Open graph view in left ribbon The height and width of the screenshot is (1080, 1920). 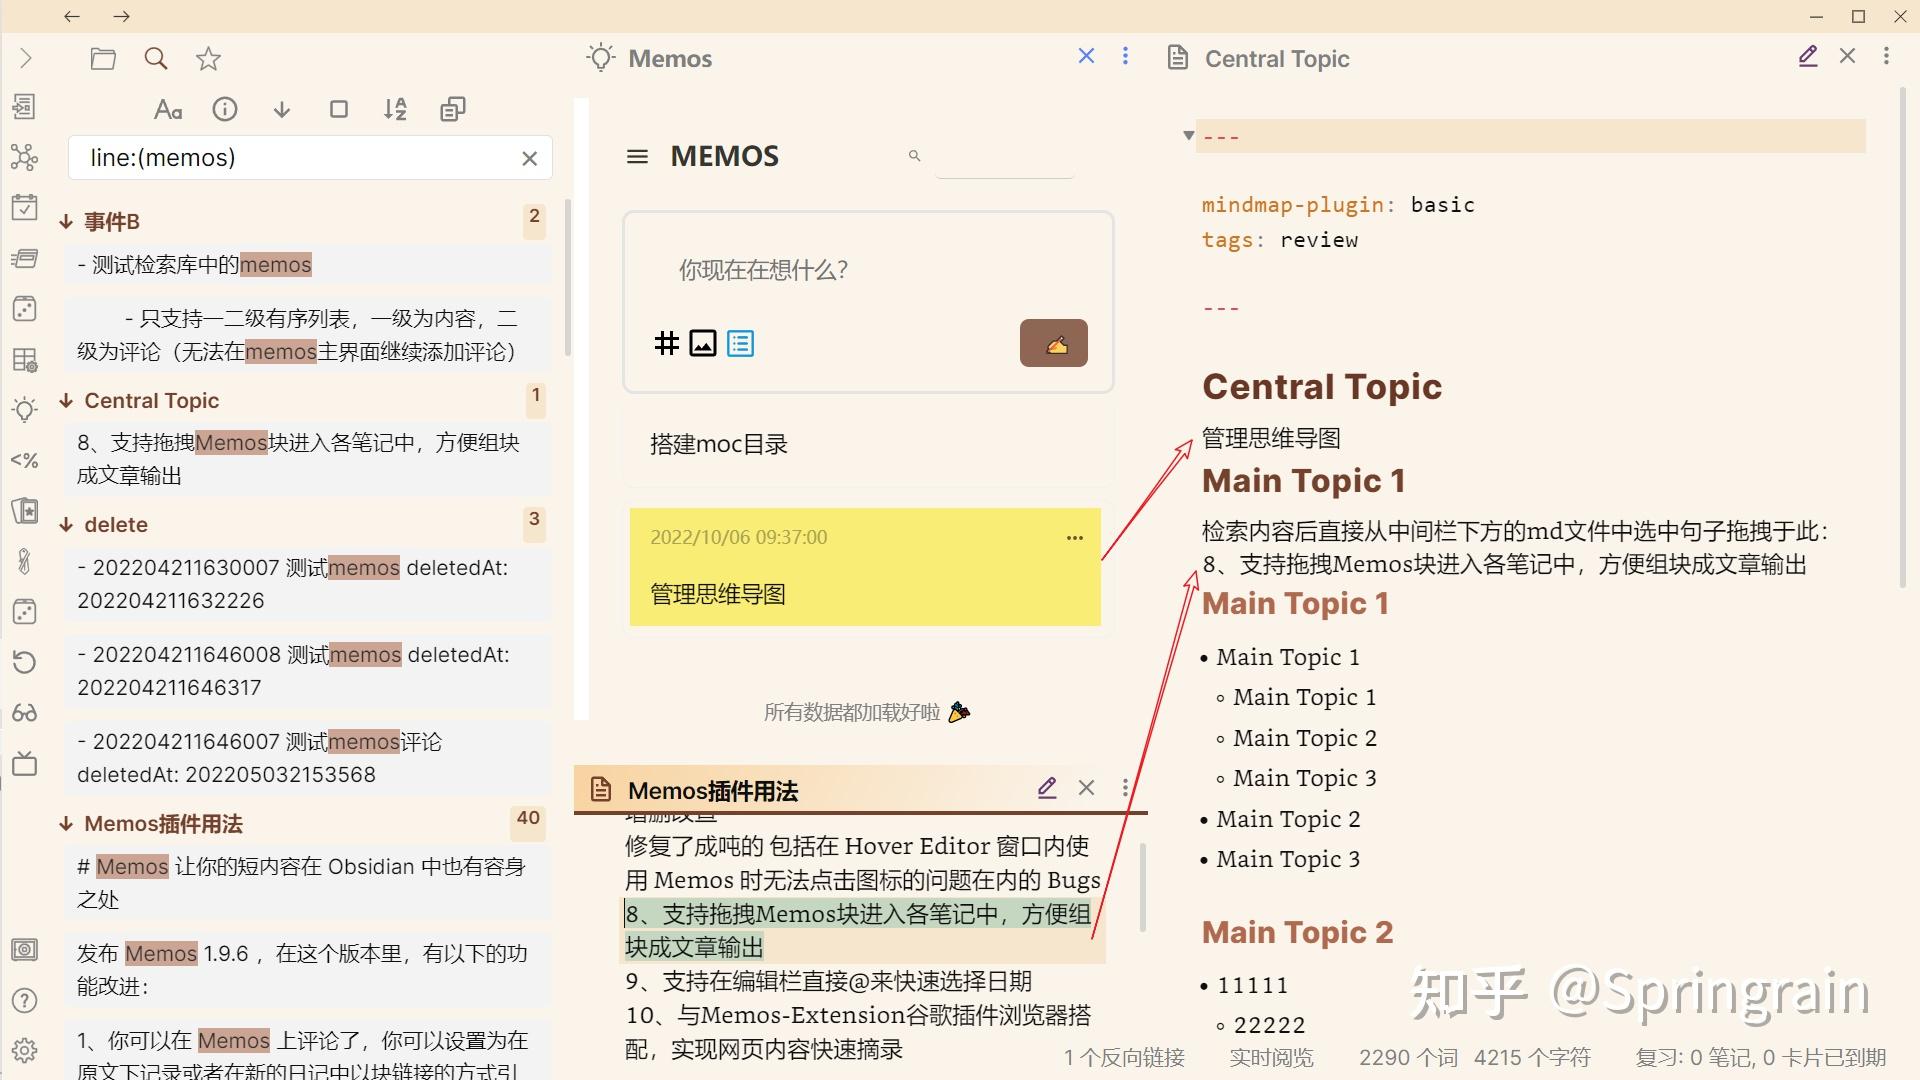(x=24, y=157)
